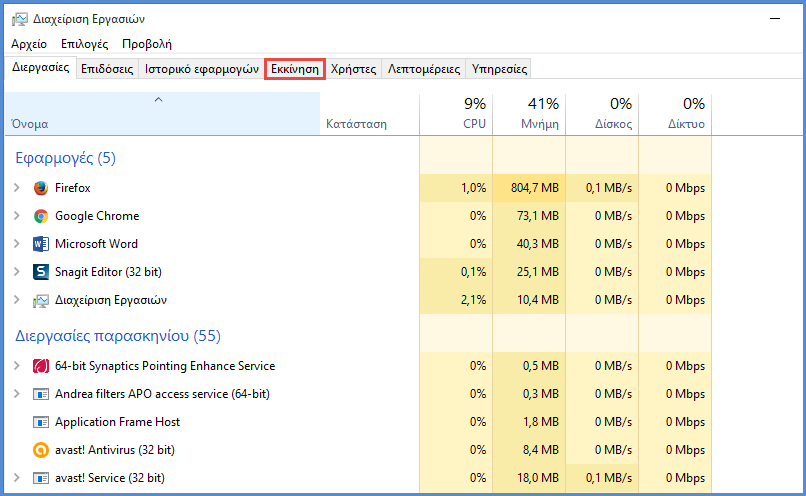Expand the Microsoft Word process group
The height and width of the screenshot is (496, 806).
click(x=17, y=244)
